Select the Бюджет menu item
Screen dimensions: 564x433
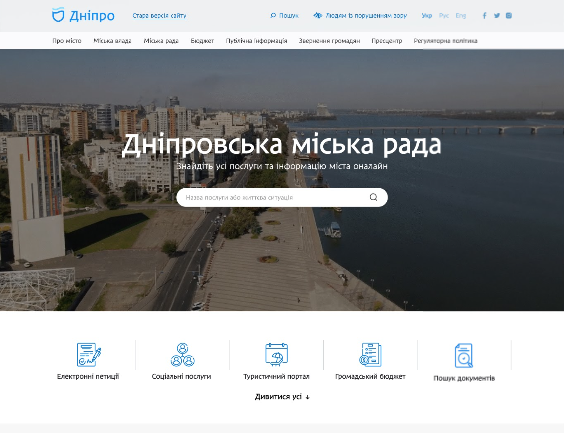pos(202,41)
